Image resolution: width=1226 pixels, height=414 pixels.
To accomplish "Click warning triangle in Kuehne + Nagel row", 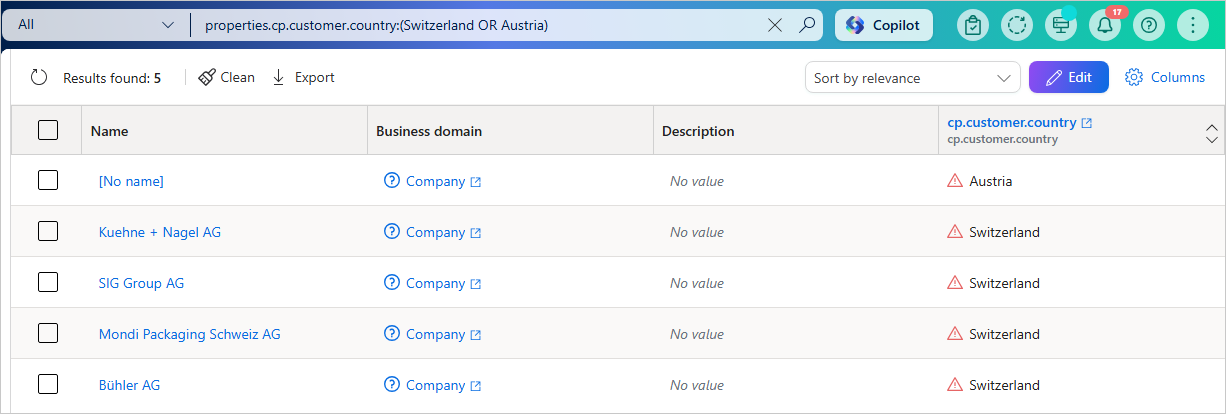I will (955, 232).
